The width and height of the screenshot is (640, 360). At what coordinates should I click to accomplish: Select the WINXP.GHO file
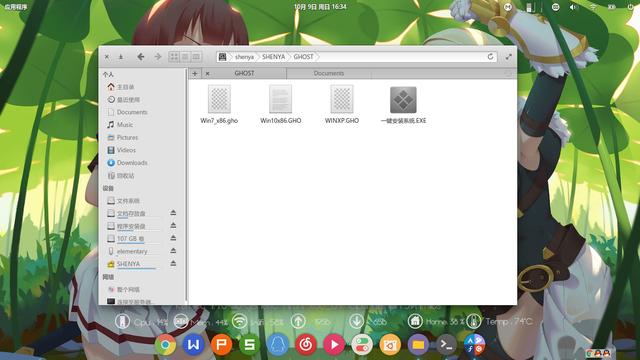pyautogui.click(x=342, y=104)
